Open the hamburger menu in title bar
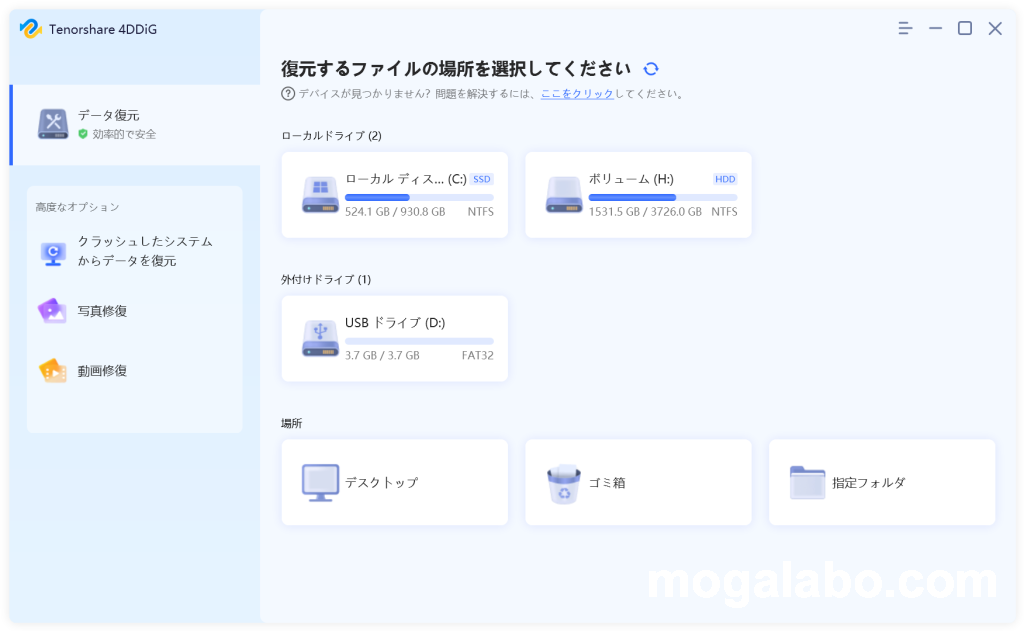Screen dimensions: 1024x631 click(905, 29)
